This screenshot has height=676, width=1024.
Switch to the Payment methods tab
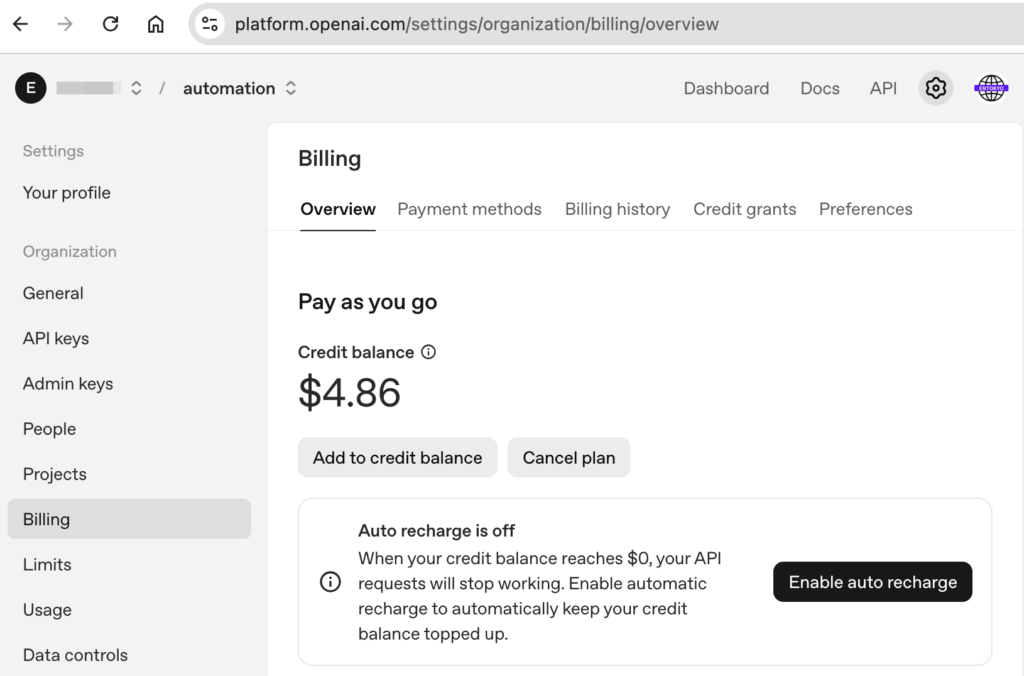click(469, 209)
